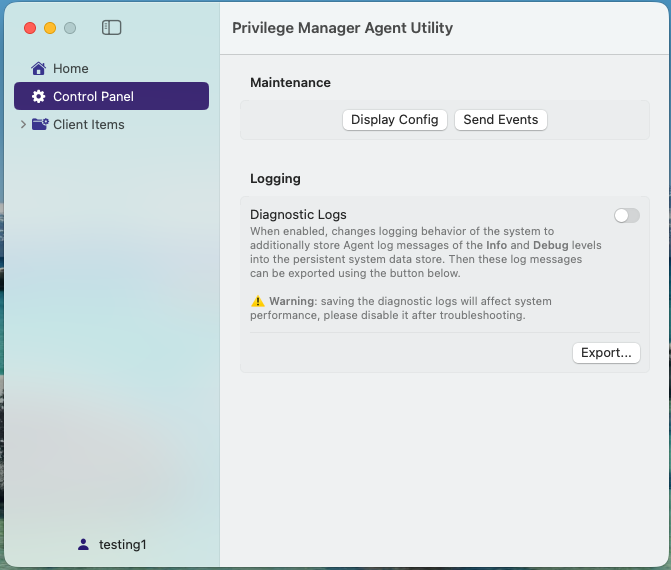Click the Privilege Manager Agent Utility title
Image resolution: width=671 pixels, height=570 pixels.
342,28
